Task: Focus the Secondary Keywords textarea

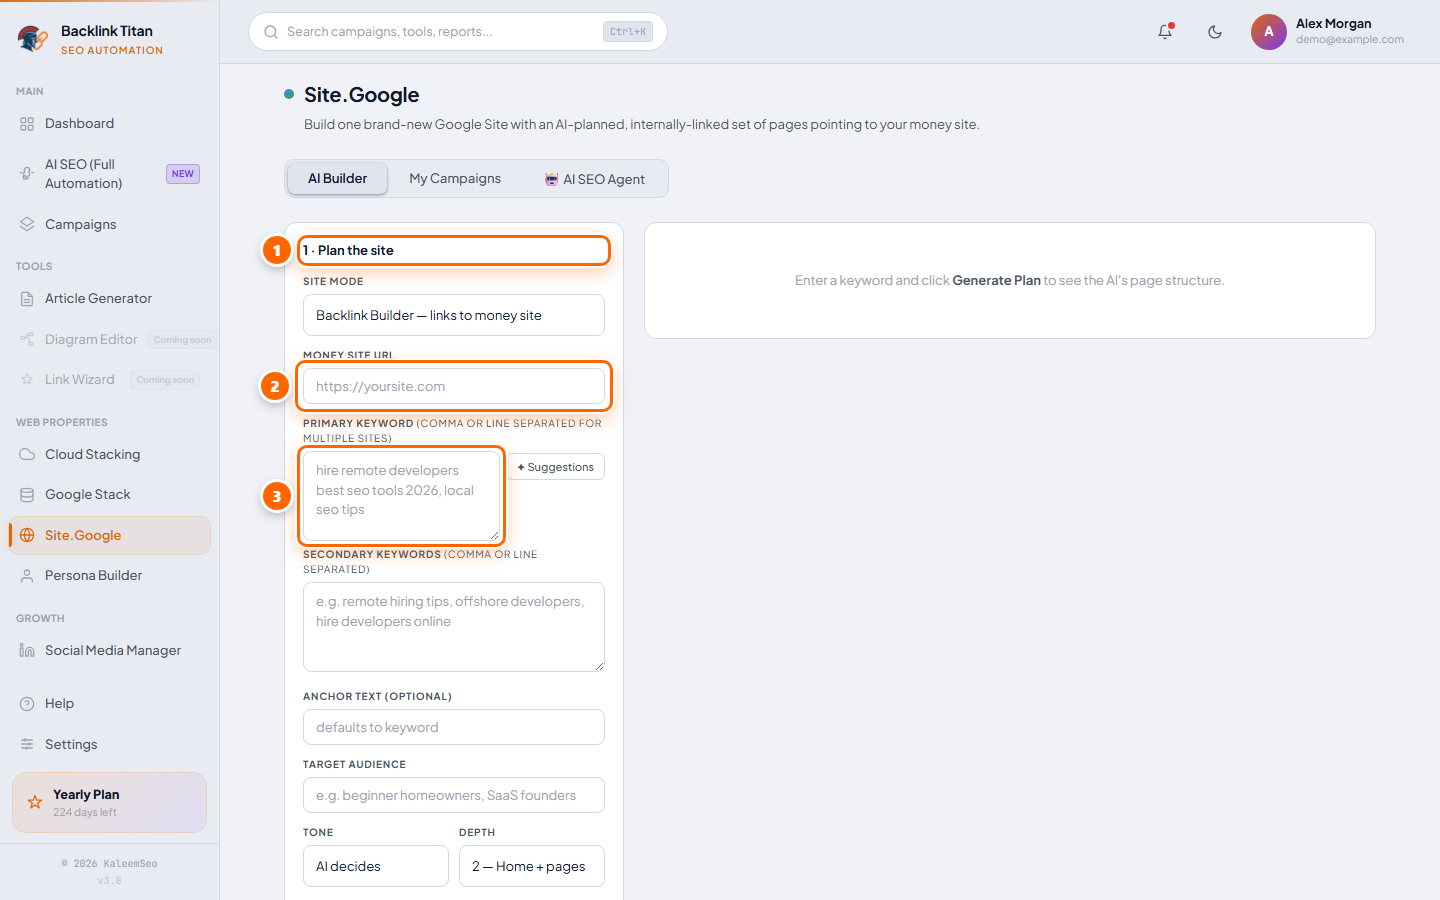Action: pos(454,627)
